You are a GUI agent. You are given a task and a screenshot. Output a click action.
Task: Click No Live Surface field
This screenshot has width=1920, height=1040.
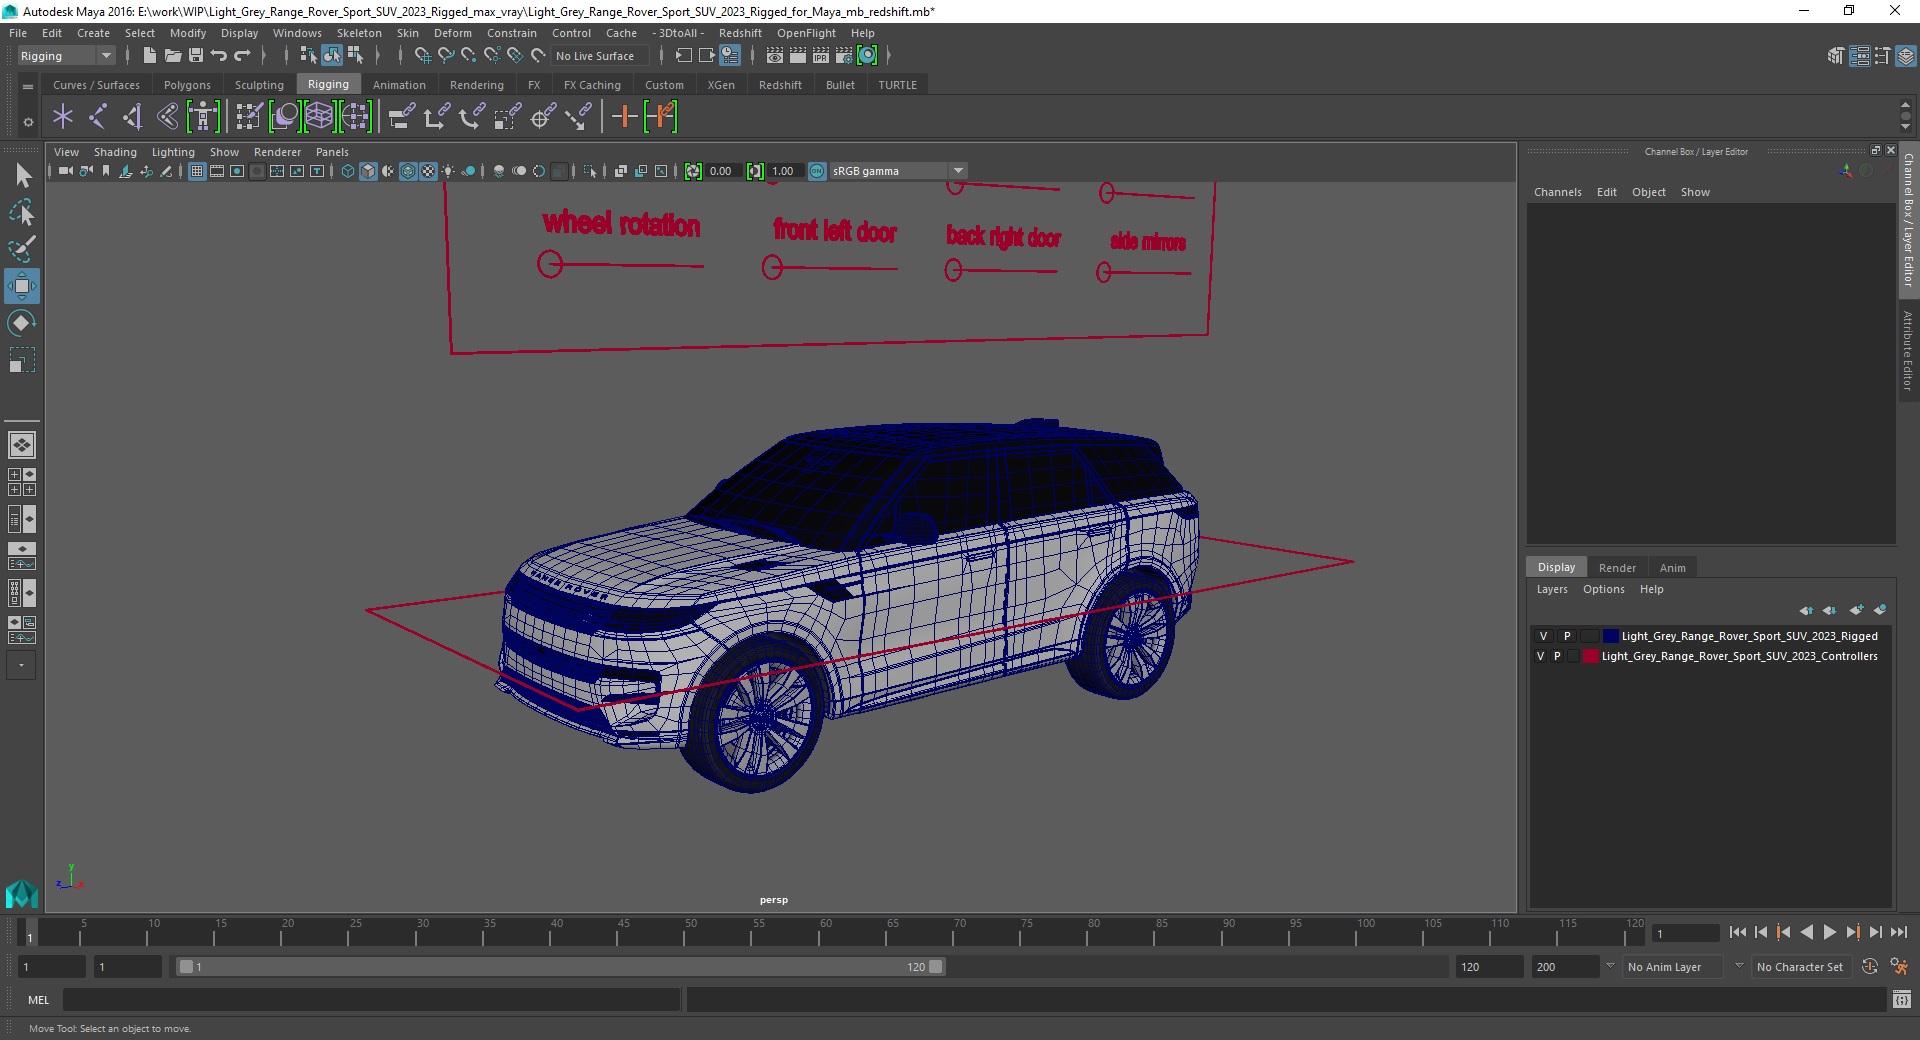click(600, 56)
